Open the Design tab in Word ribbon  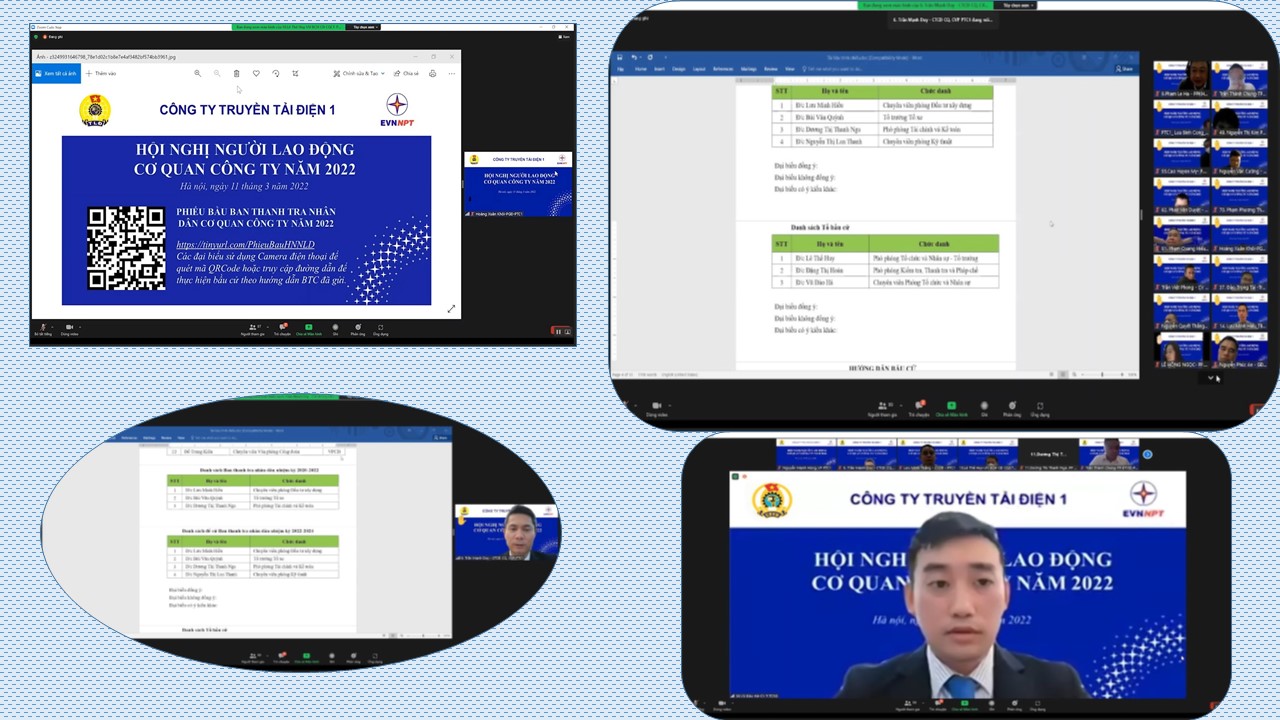pyautogui.click(x=679, y=69)
